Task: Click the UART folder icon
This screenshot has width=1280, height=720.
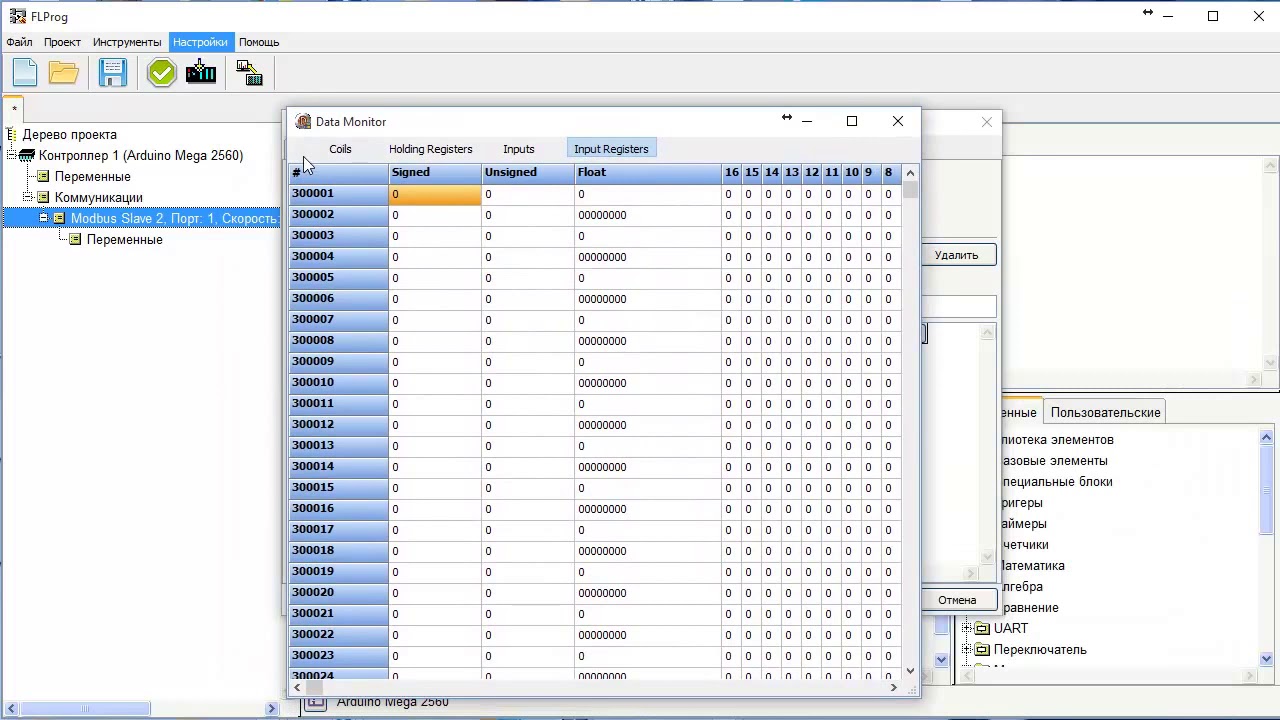Action: pyautogui.click(x=982, y=629)
